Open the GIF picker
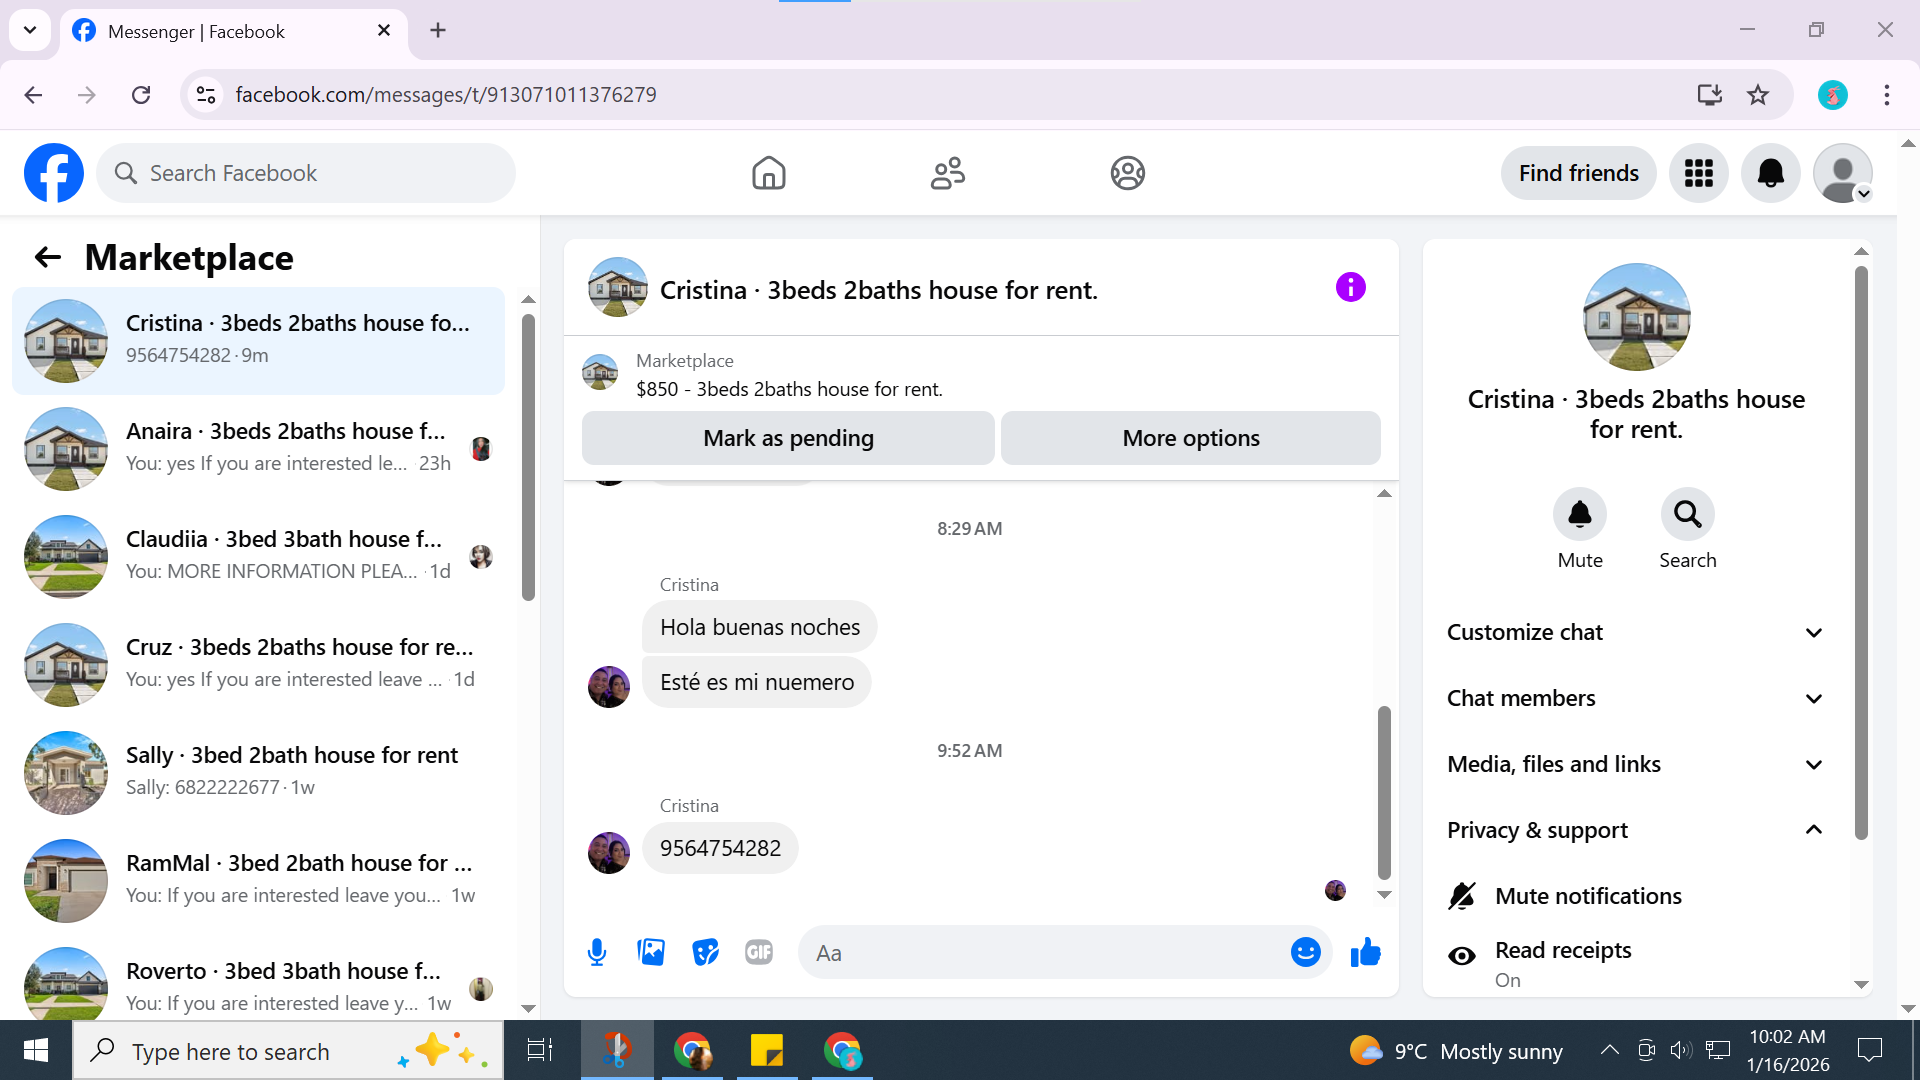 click(x=759, y=952)
